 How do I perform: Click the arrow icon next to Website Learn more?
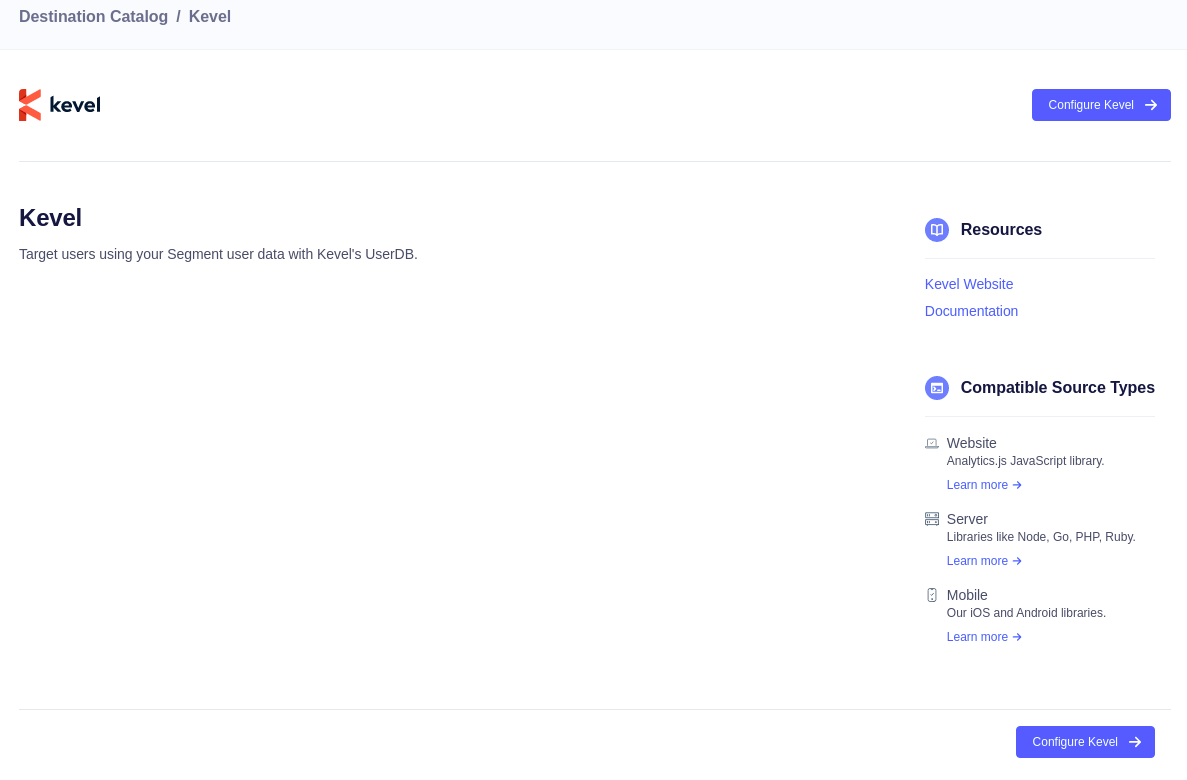[x=1016, y=485]
